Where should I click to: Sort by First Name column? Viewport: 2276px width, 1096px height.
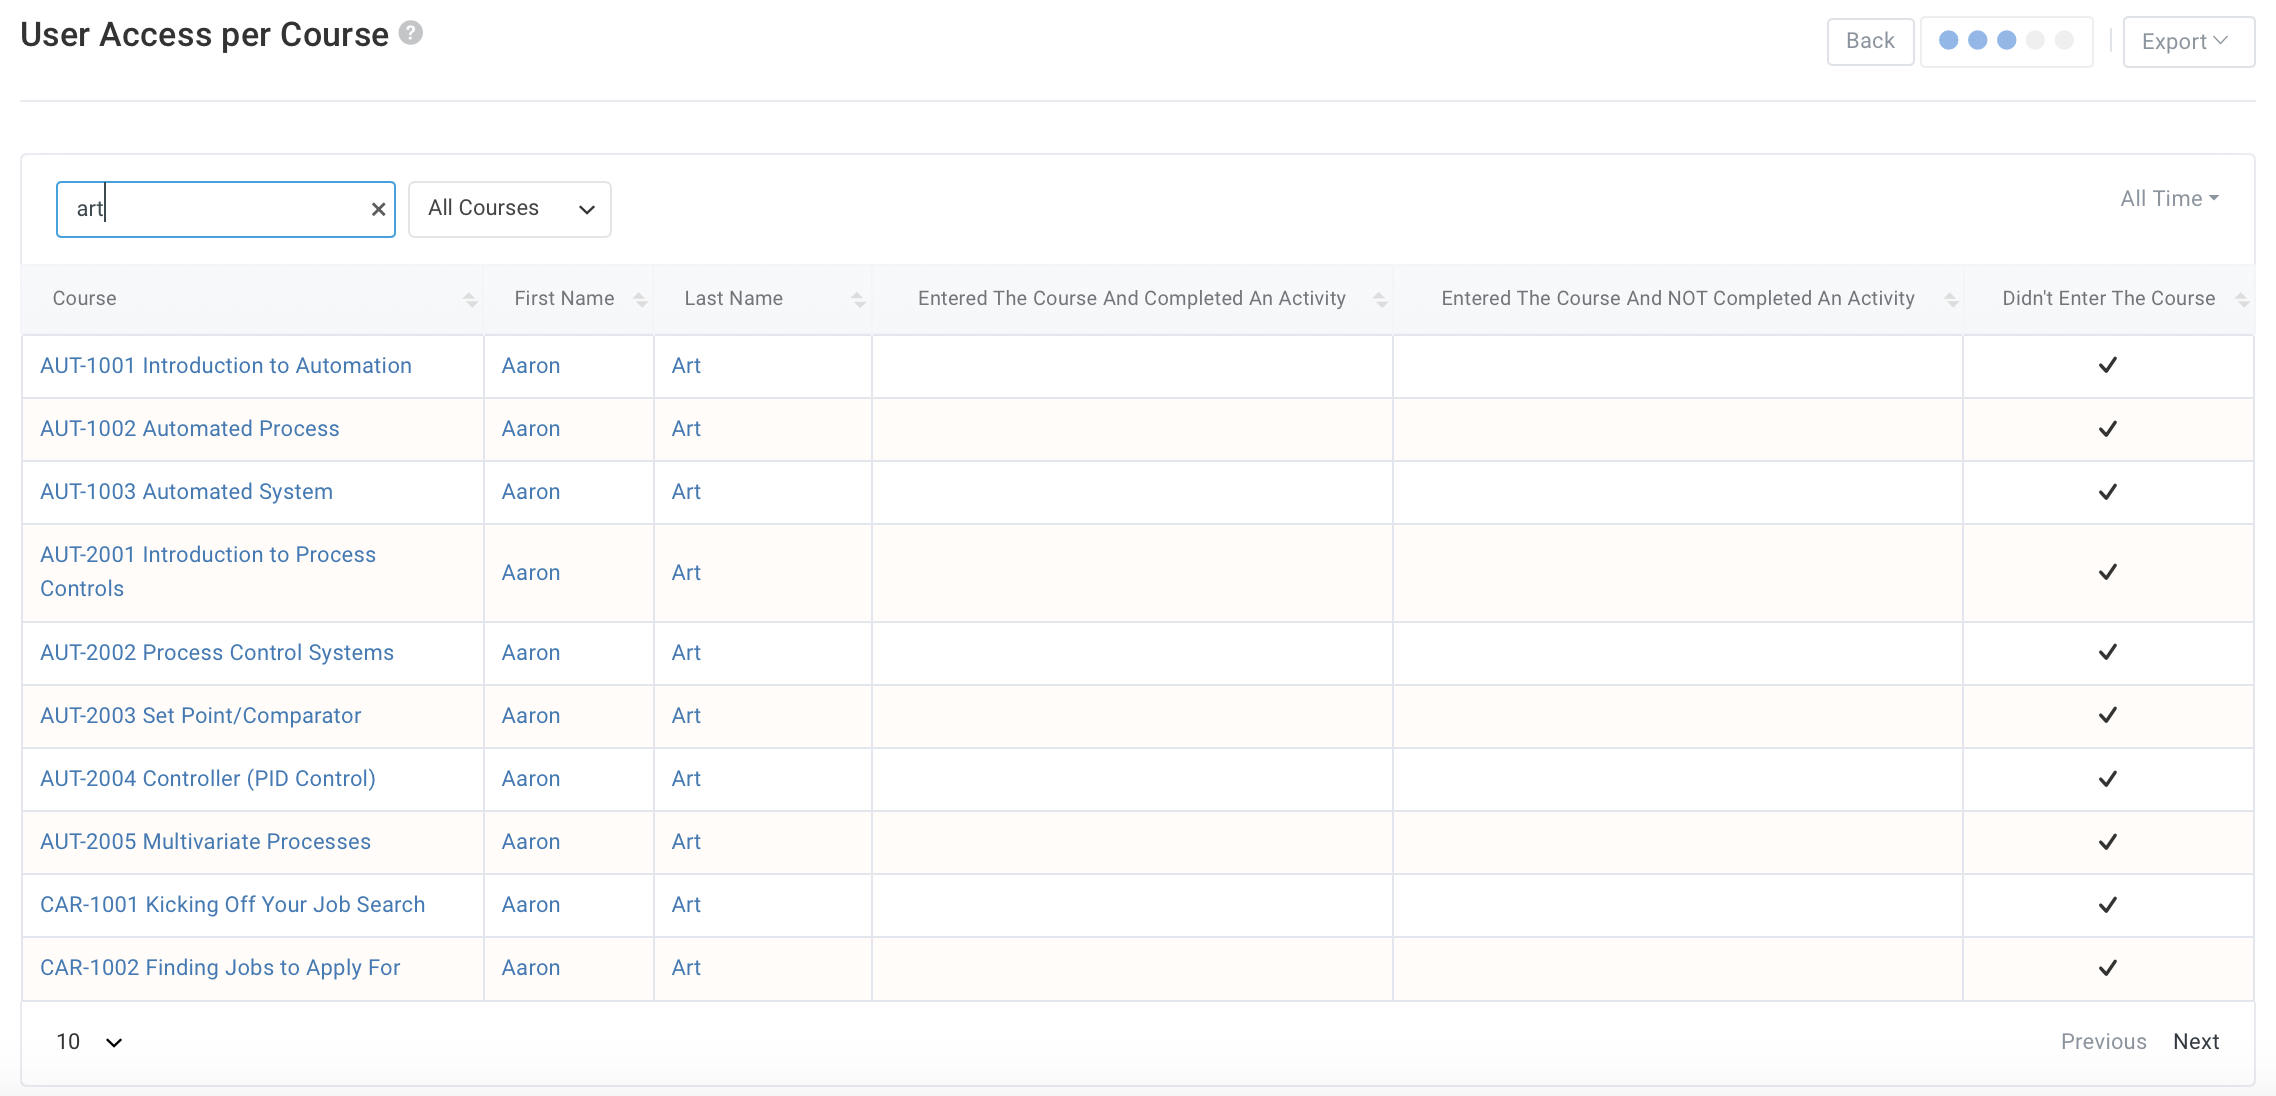click(640, 299)
